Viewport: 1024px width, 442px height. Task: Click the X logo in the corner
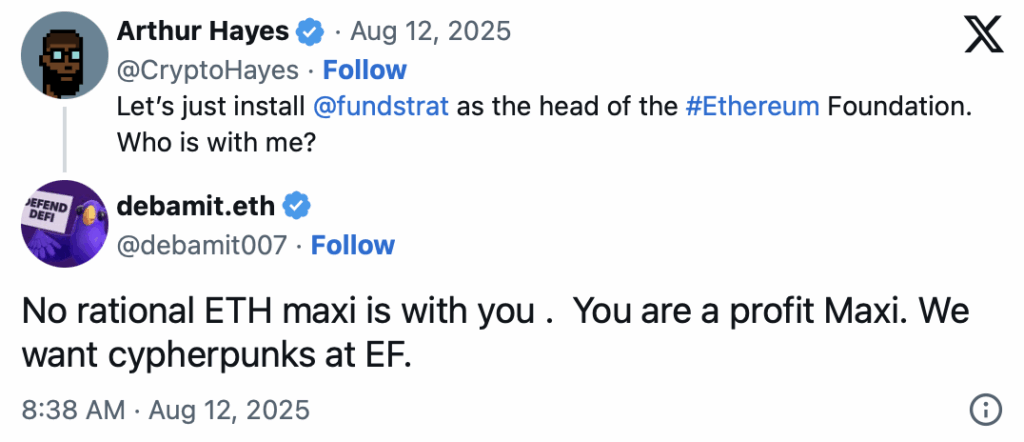[984, 35]
